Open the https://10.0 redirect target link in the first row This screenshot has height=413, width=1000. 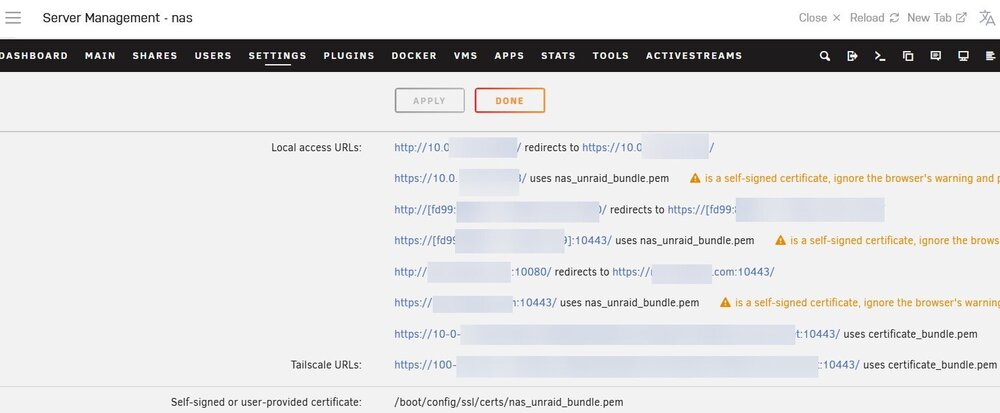click(x=648, y=147)
